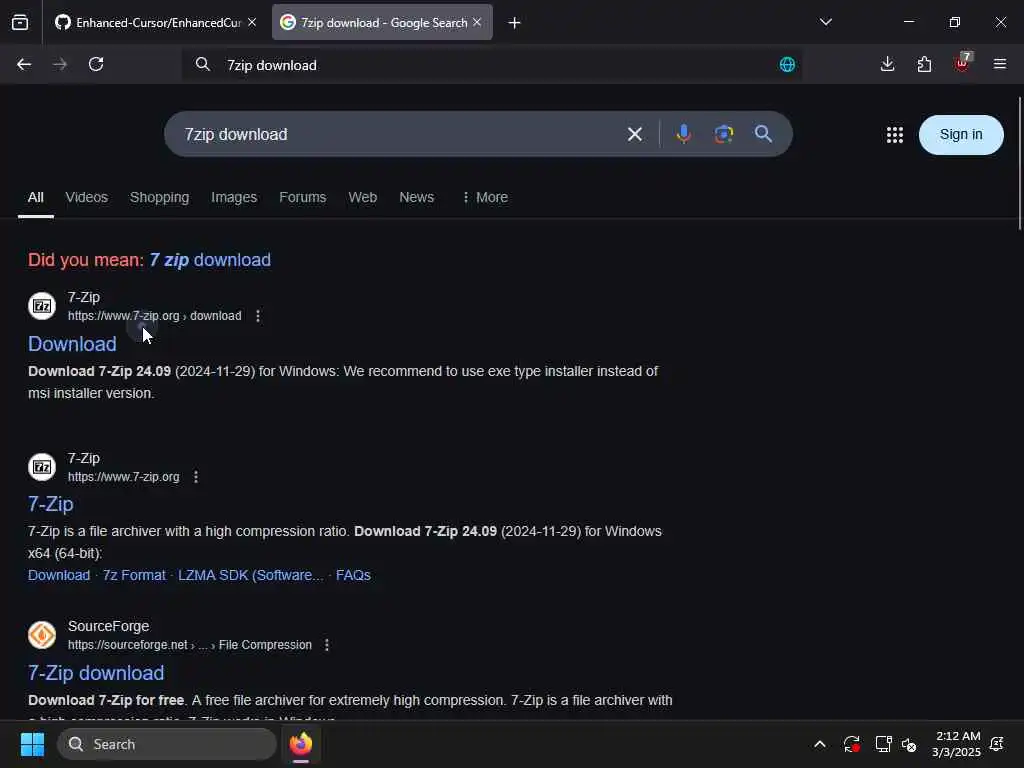Image resolution: width=1024 pixels, height=768 pixels.
Task: Switch to Videos results
Action: [x=86, y=197]
